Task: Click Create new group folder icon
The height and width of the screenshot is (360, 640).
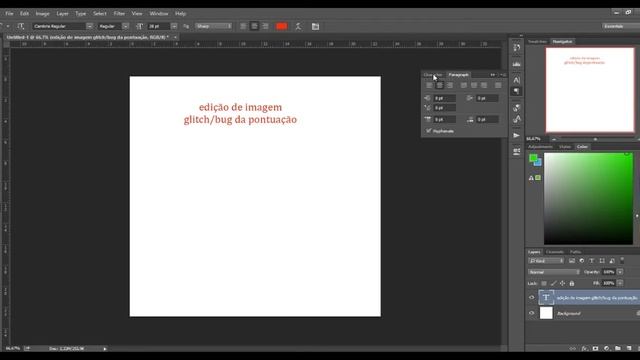Action: point(618,349)
